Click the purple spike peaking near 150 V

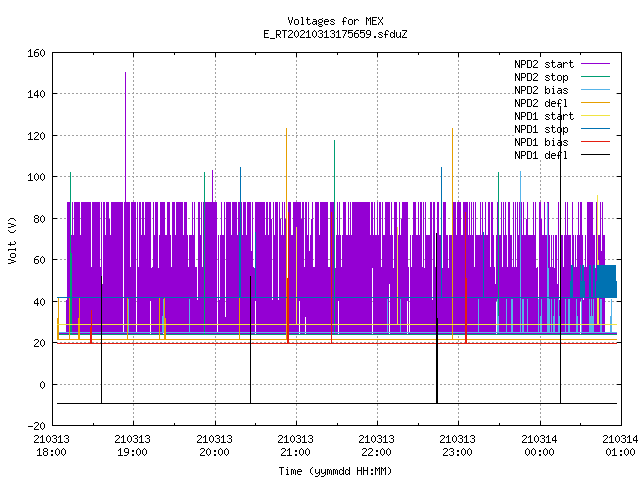pos(125,137)
